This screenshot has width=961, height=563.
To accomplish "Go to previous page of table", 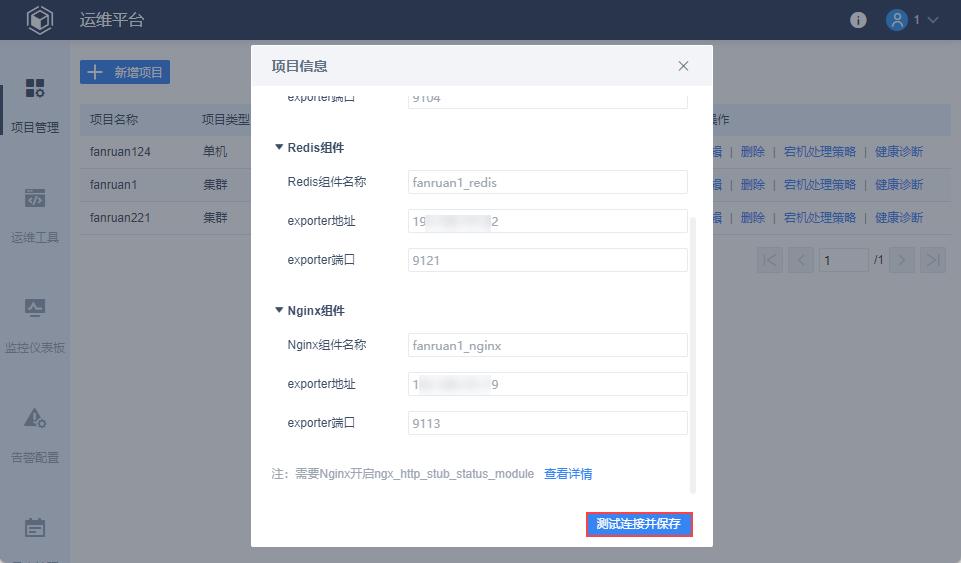I will point(801,260).
